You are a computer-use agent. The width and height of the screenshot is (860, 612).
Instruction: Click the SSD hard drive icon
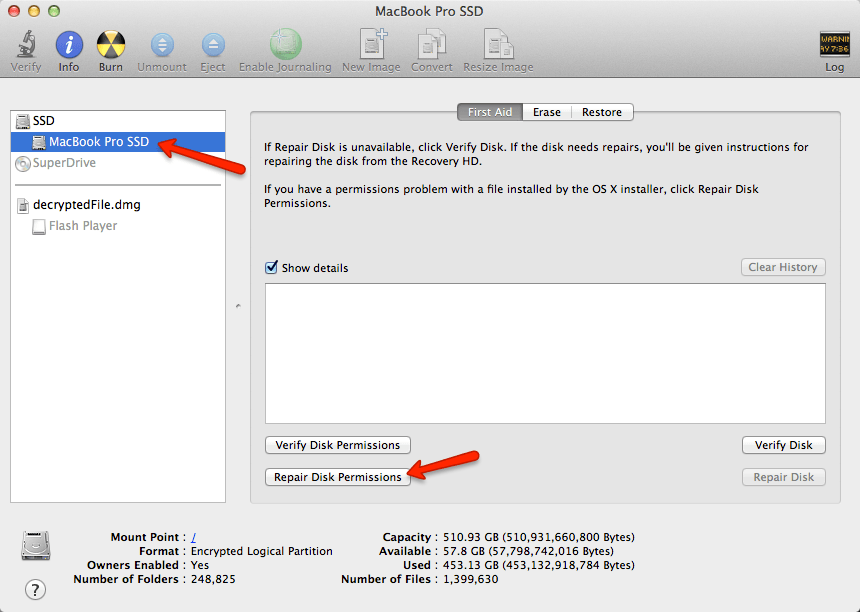(22, 121)
